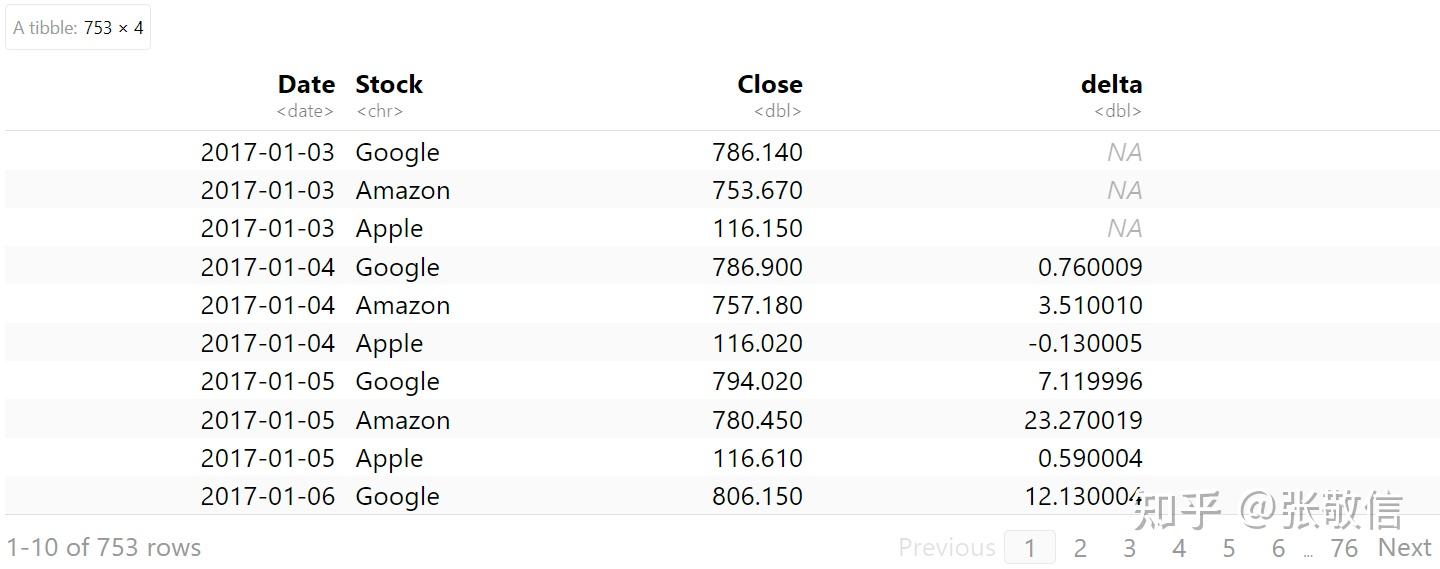Click the delta column header
This screenshot has width=1440, height=569.
click(x=1111, y=85)
